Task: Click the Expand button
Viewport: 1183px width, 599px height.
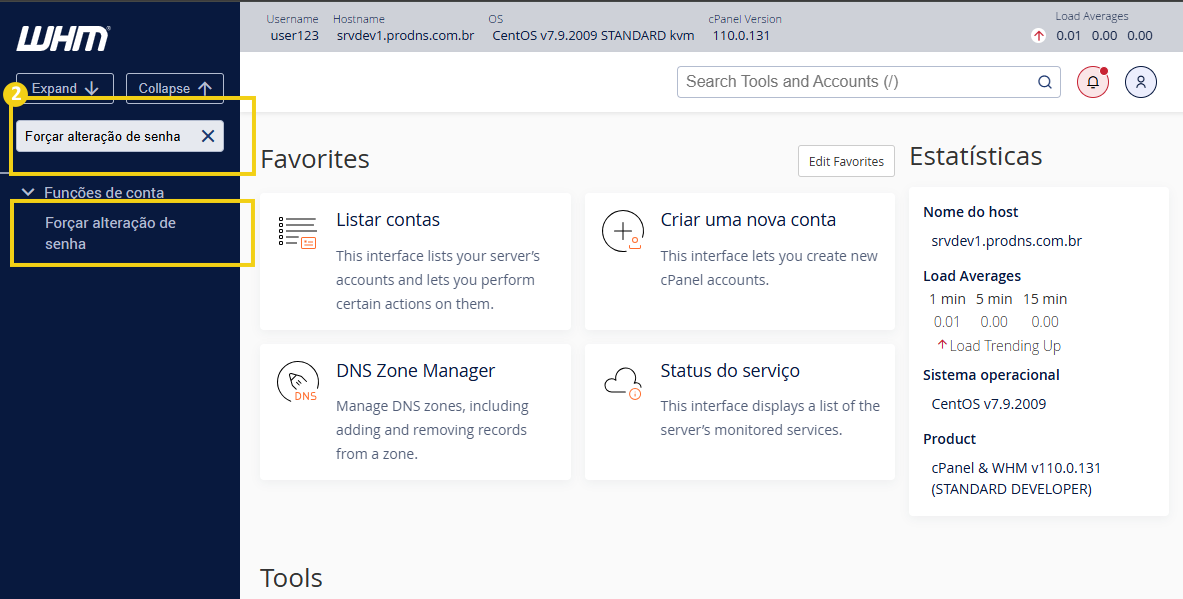Action: 65,88
